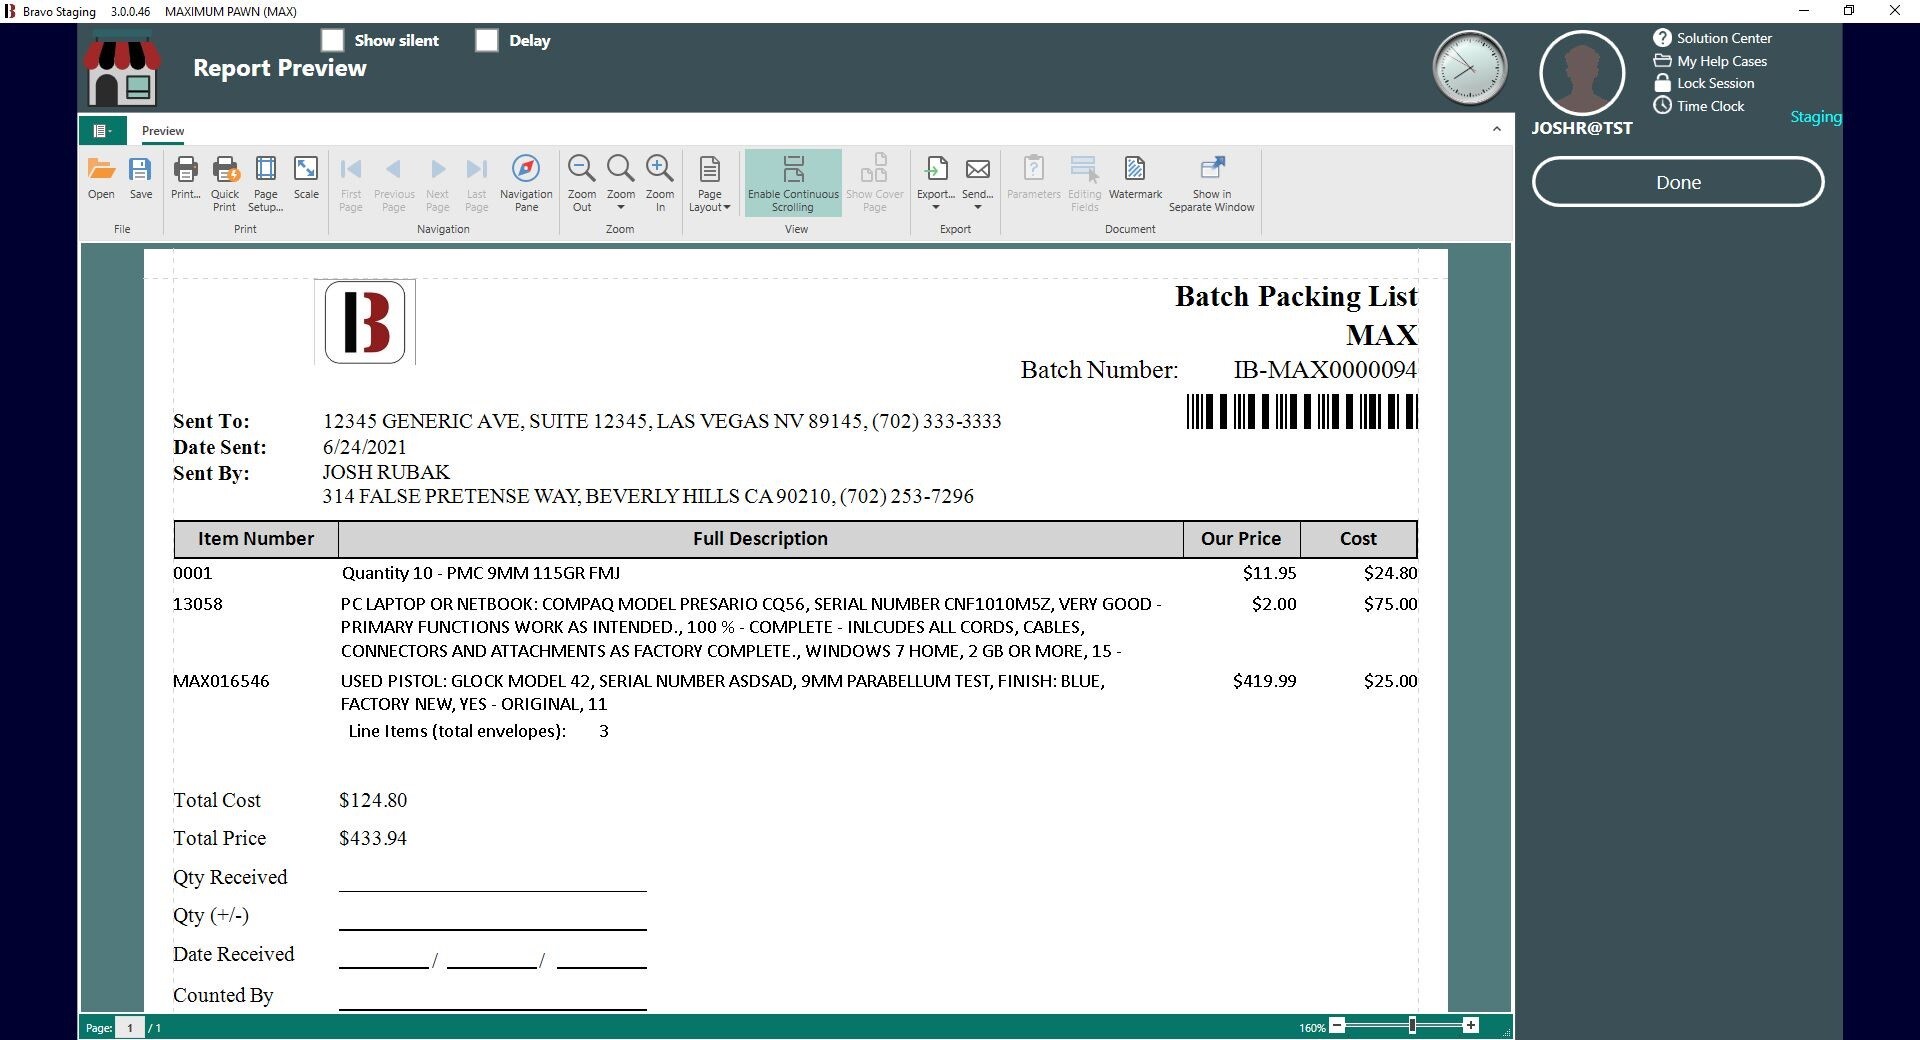Viewport: 1920px width, 1040px height.
Task: Select the Preview ribbon tab
Action: point(163,131)
